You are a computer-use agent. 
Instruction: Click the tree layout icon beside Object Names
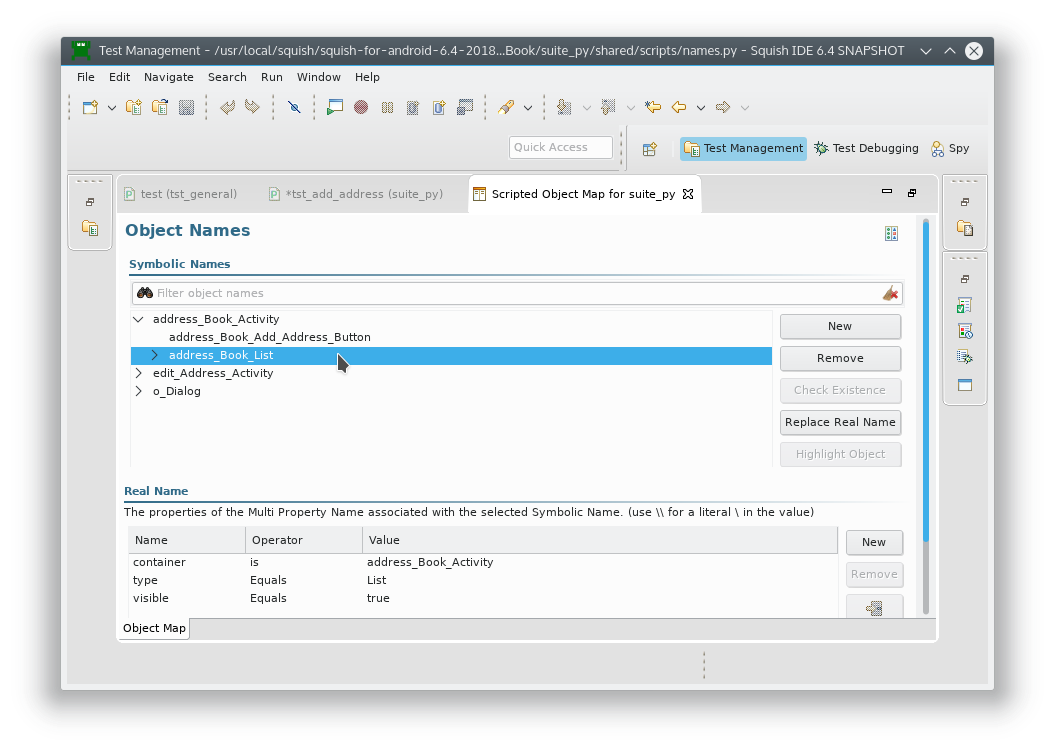(891, 234)
